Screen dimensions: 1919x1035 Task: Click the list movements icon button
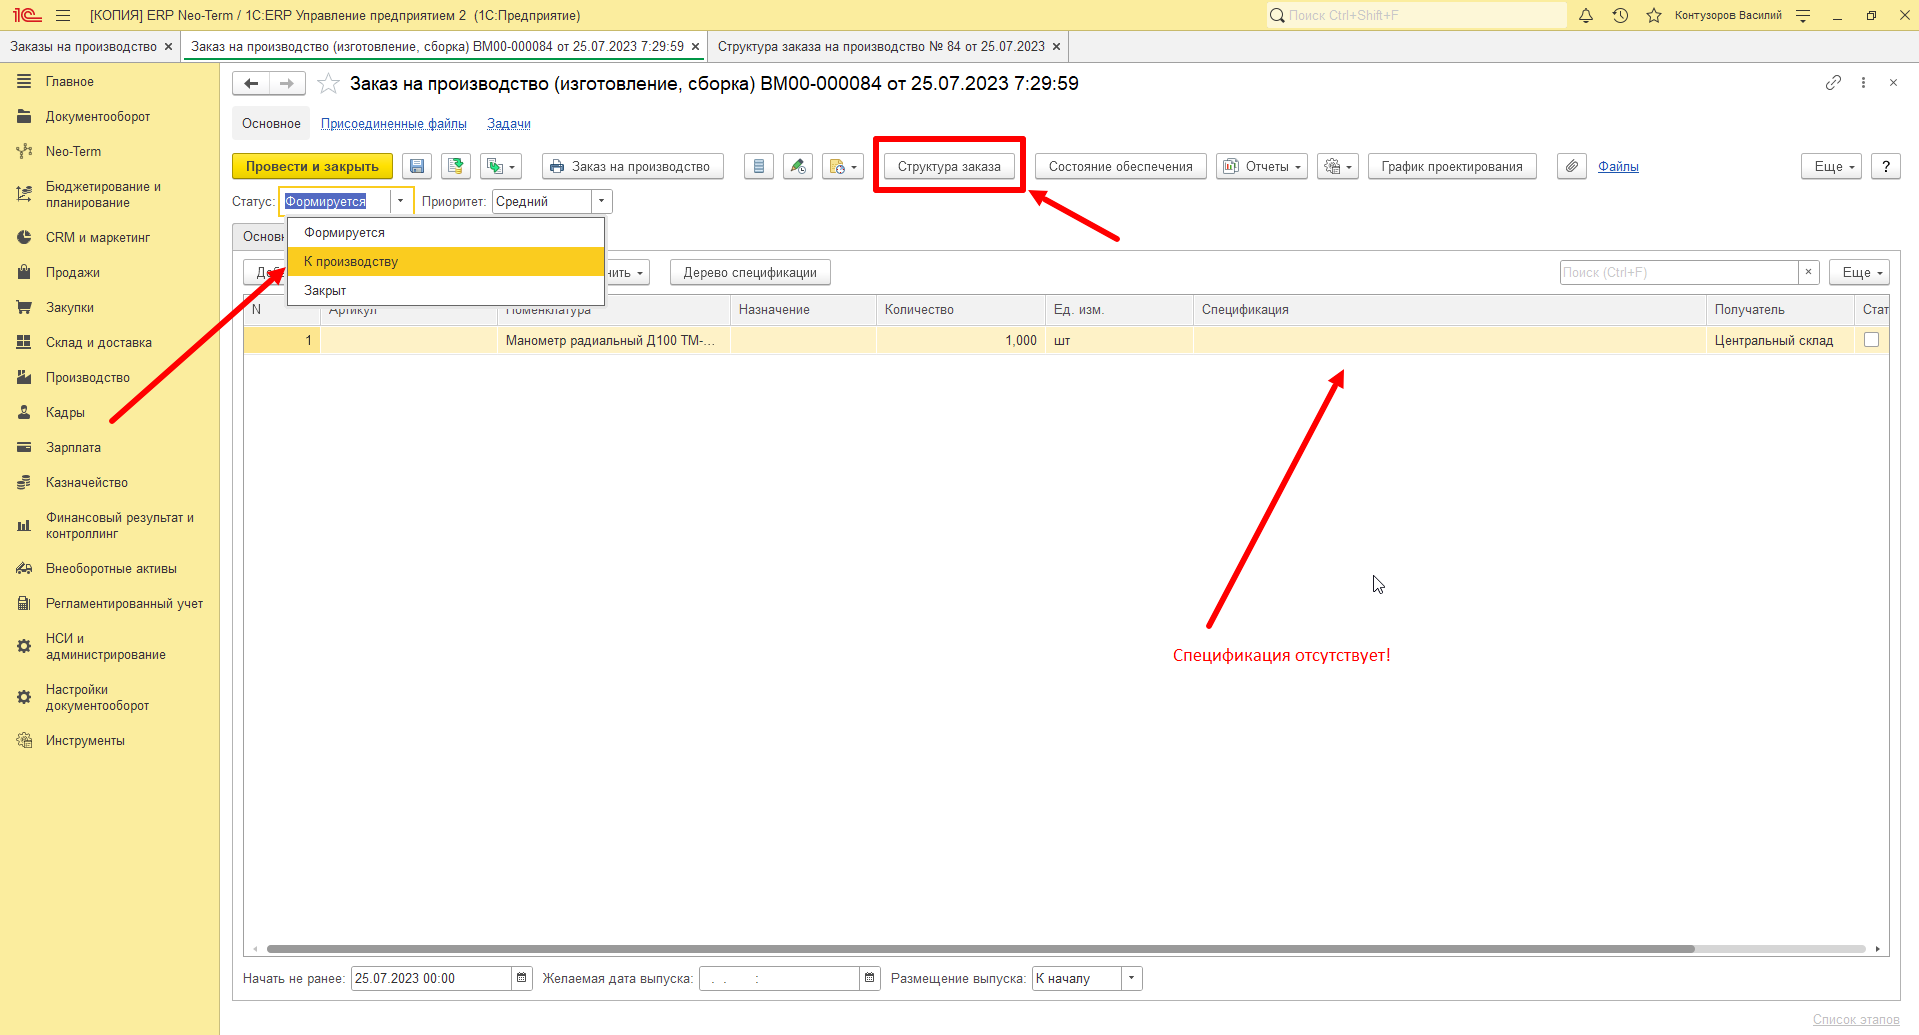(x=759, y=167)
